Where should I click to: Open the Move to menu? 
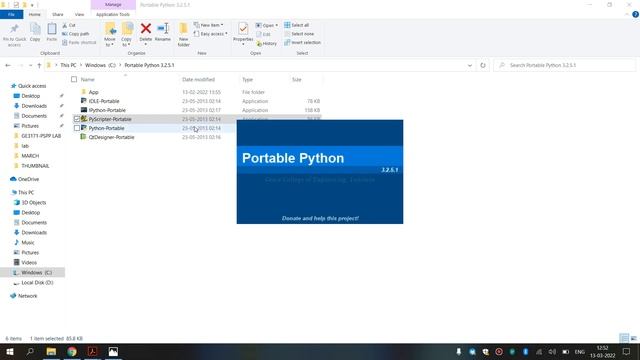110,34
